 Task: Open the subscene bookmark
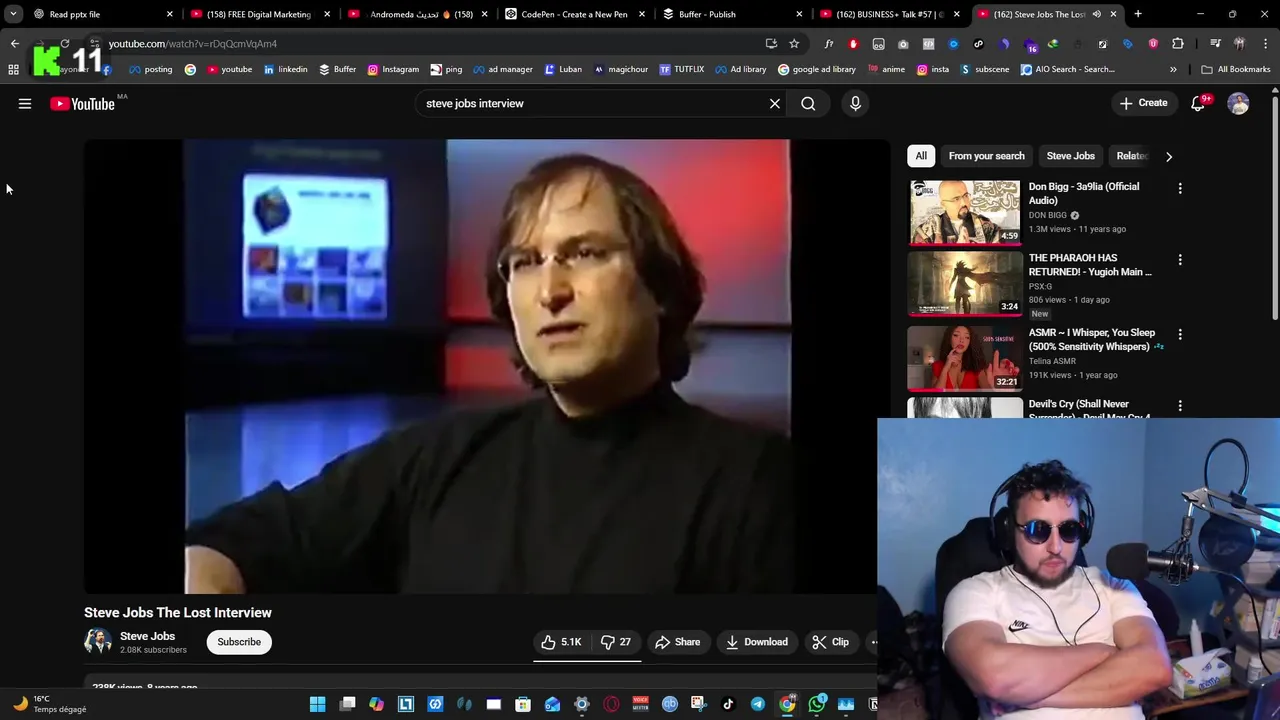click(985, 69)
